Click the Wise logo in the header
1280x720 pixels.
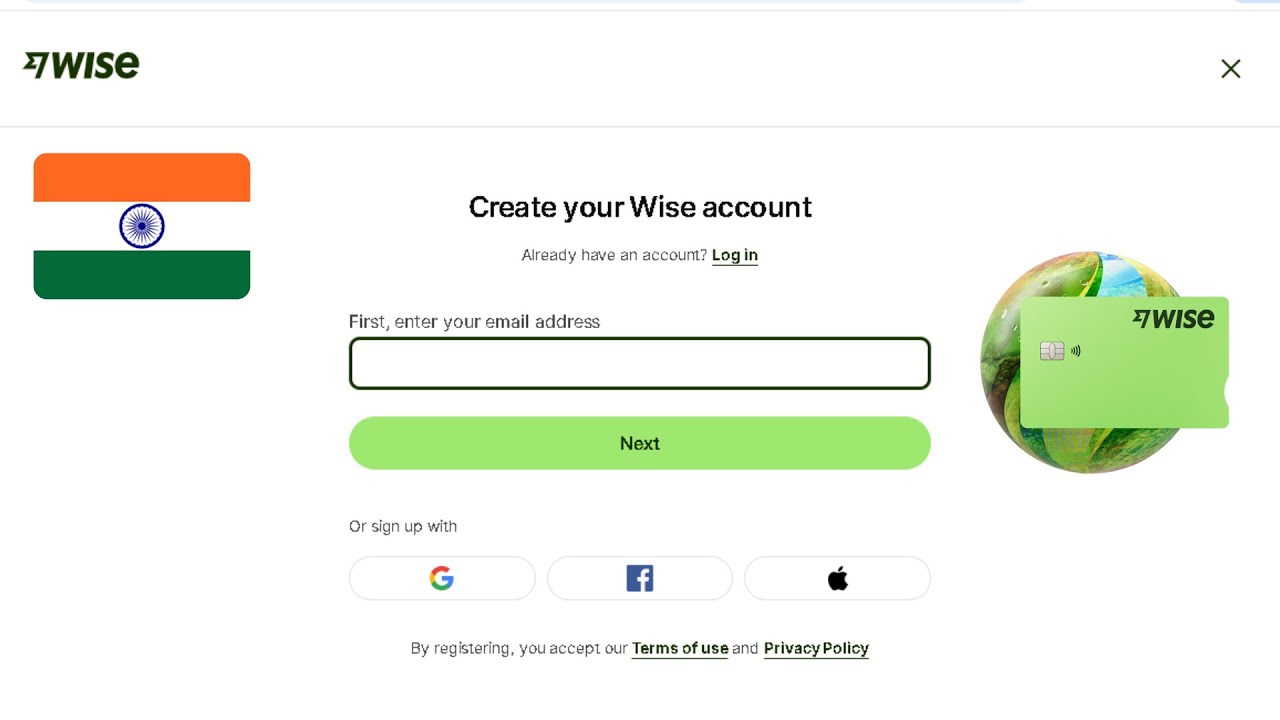click(81, 65)
